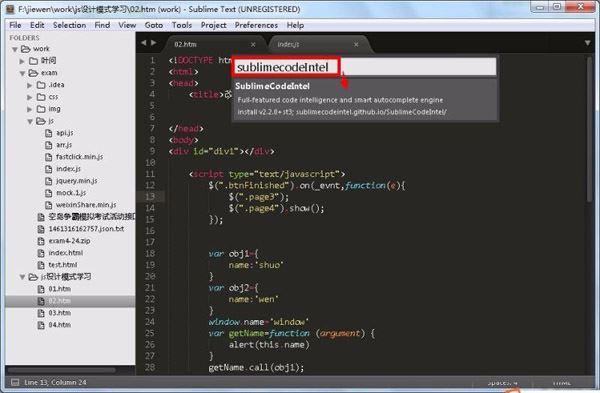Select 02.htm in the sidebar
This screenshot has width=600, height=393.
(x=59, y=301)
